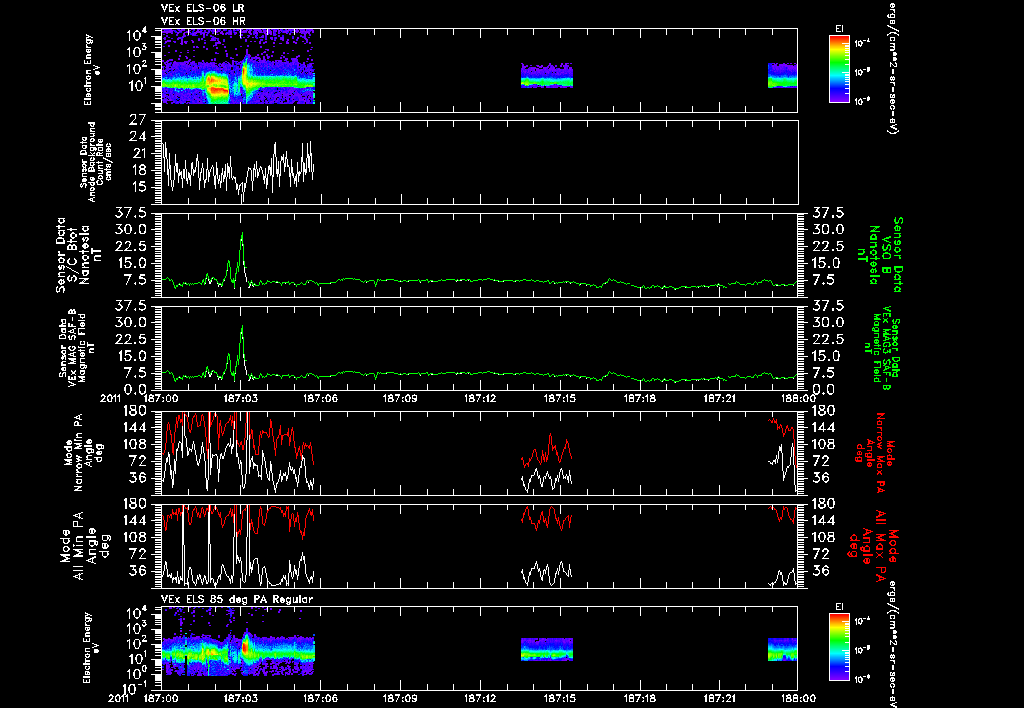This screenshot has width=1024, height=708.
Task: Click the 'El' label above top color bar
Action: tap(839, 29)
